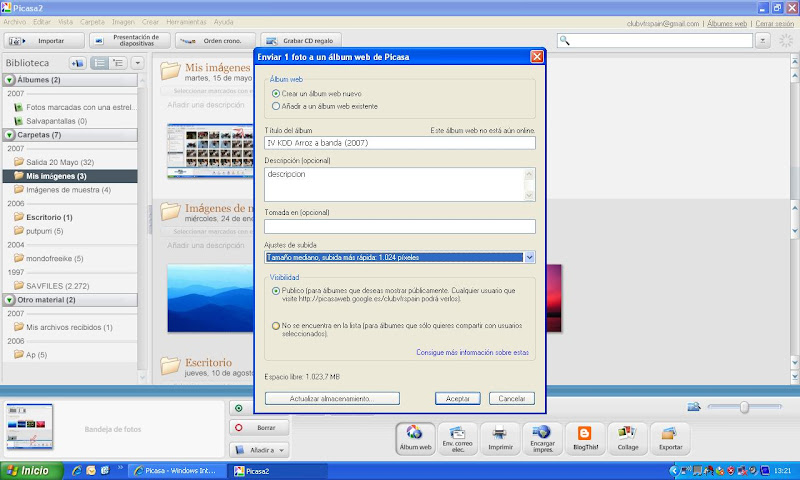Collapse the Carpetas (7) section
The width and height of the screenshot is (800, 480).
(10, 135)
